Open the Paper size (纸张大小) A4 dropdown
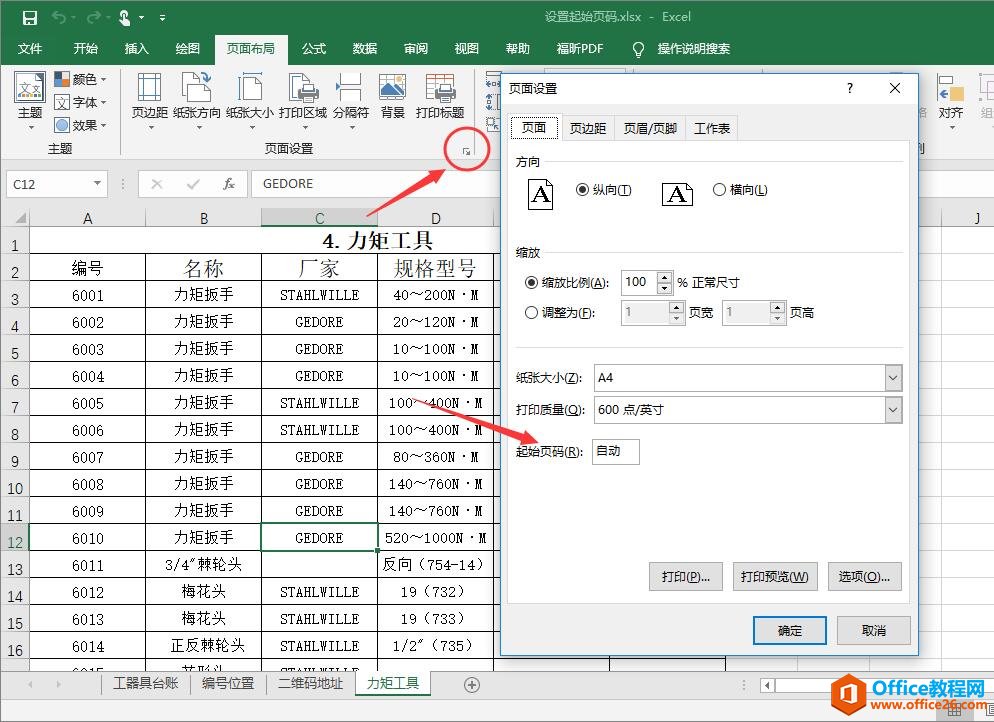The height and width of the screenshot is (722, 994). [893, 378]
